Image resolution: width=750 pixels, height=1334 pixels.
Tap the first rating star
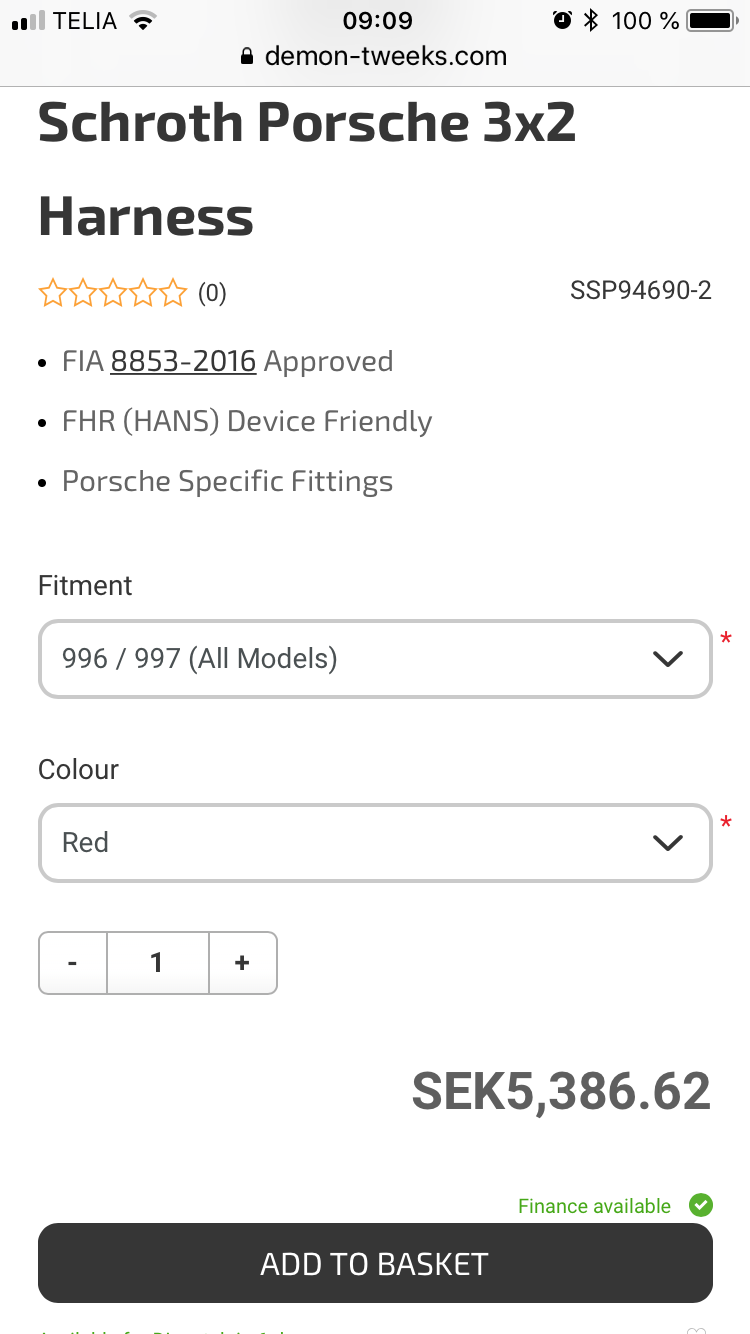[51, 293]
